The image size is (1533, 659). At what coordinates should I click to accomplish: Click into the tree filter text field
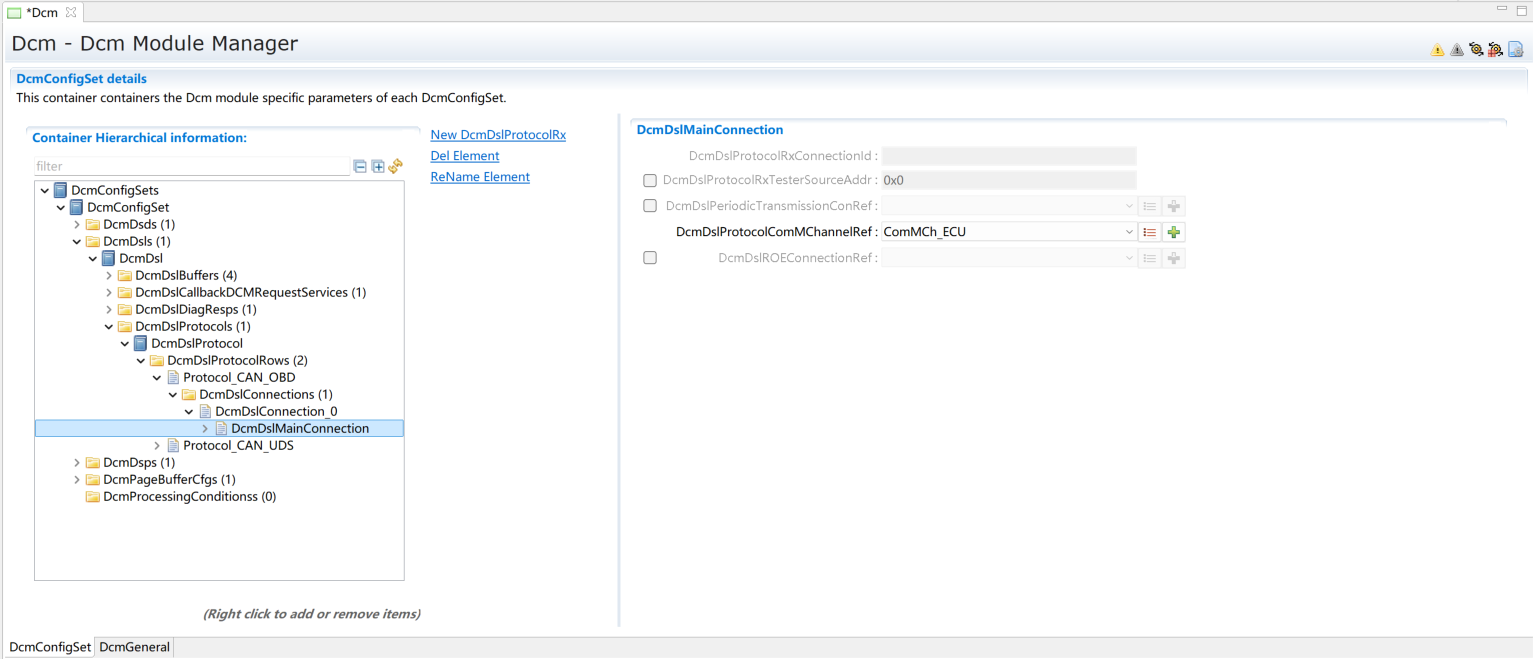click(190, 167)
